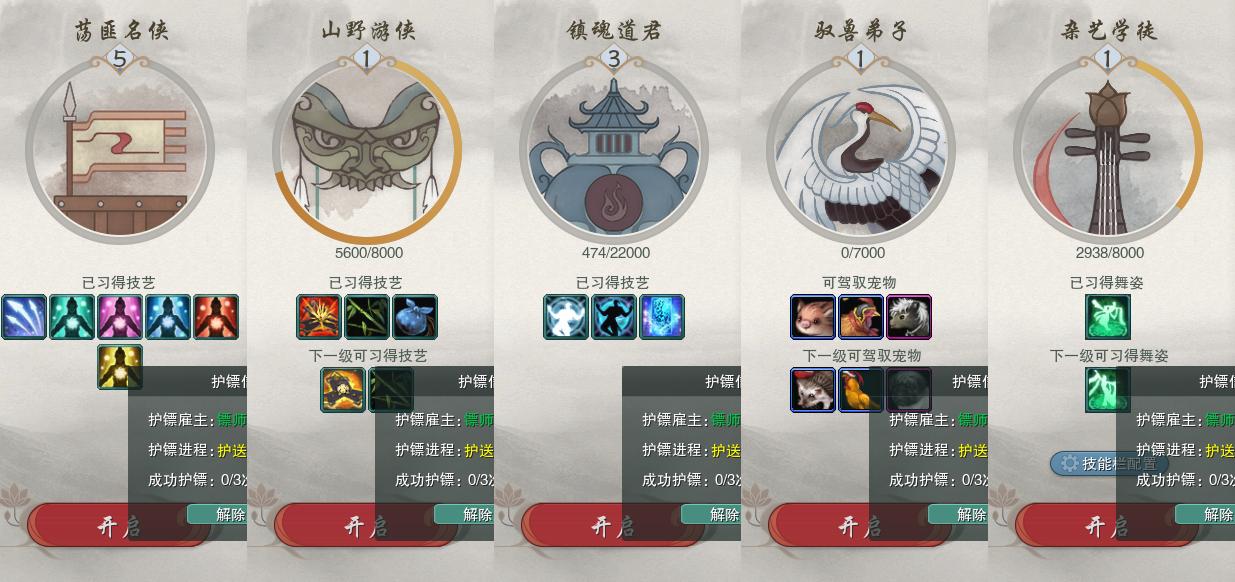Screen dimensions: 1235x582
Task: Click the 镇魂道君 incense burner emblem
Action: tap(614, 149)
